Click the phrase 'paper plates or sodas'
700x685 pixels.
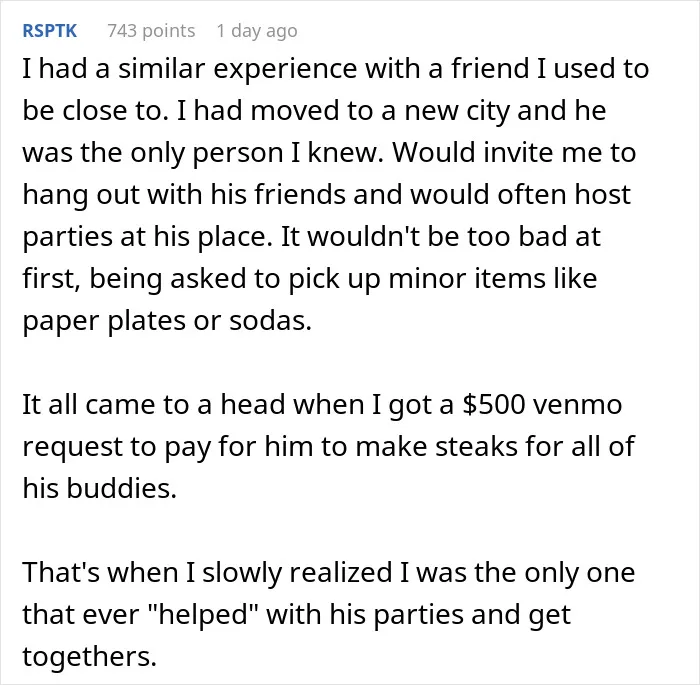[167, 322]
